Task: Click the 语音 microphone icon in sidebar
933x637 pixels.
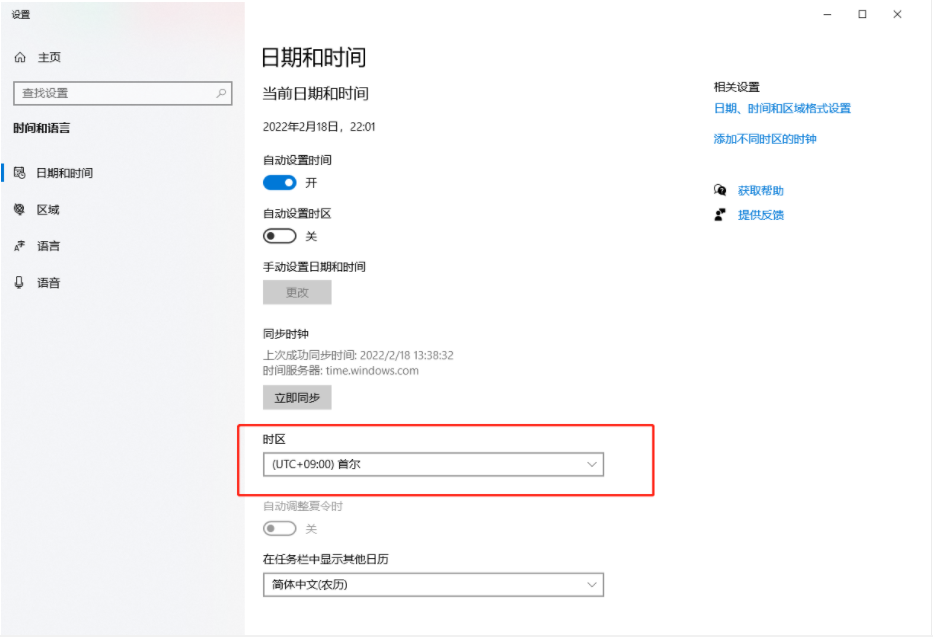Action: point(20,283)
